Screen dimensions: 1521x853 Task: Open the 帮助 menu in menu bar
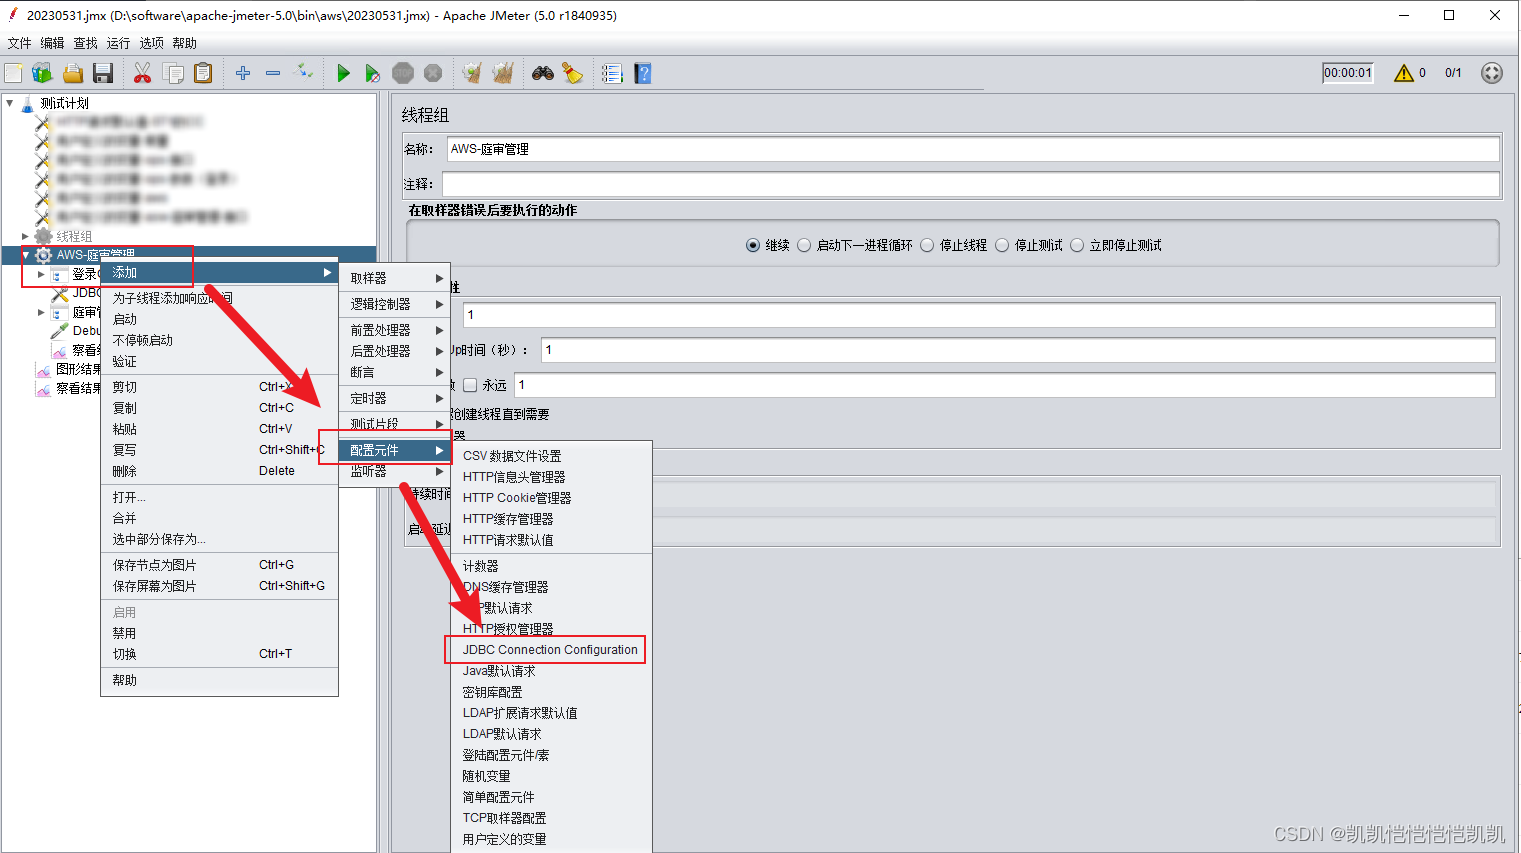tap(184, 43)
